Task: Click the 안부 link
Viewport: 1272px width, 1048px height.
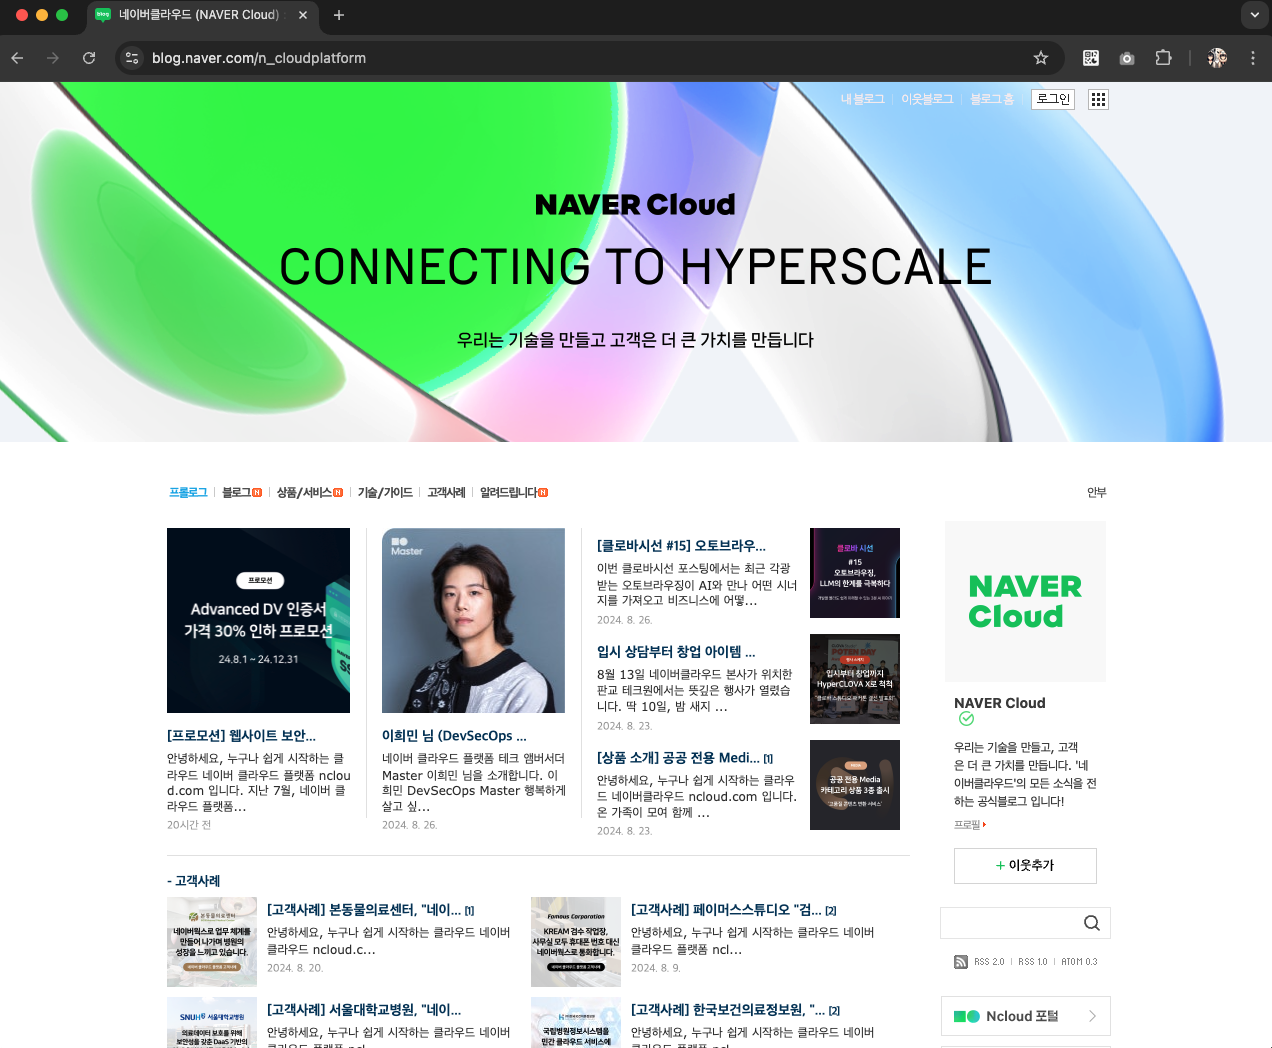Action: tap(1097, 492)
